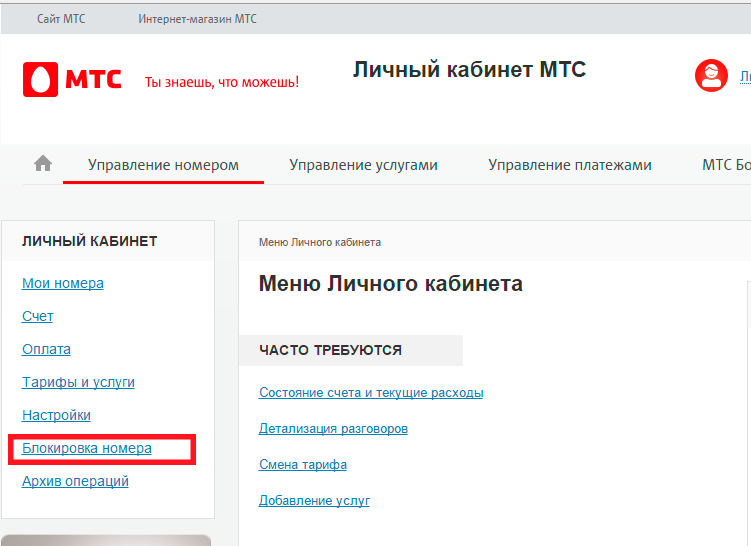Click Смена тарифа link
The image size is (751, 546).
coord(303,465)
